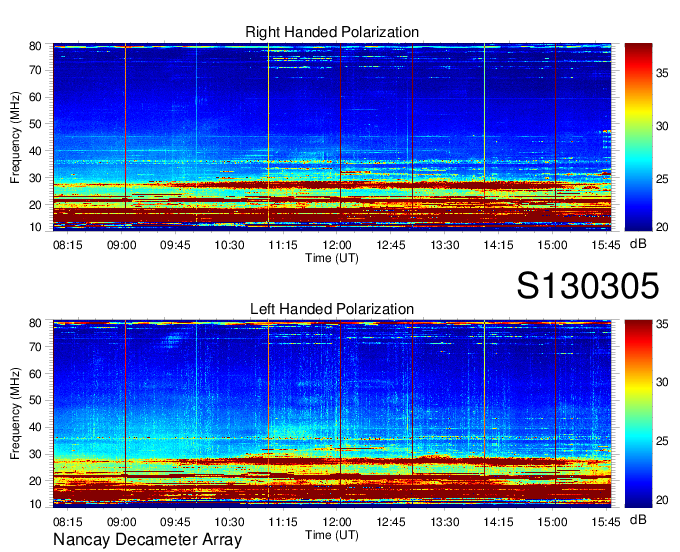This screenshot has height=552, width=680.
Task: Click the 09:00 tick on the upper time axis
Action: tap(121, 245)
